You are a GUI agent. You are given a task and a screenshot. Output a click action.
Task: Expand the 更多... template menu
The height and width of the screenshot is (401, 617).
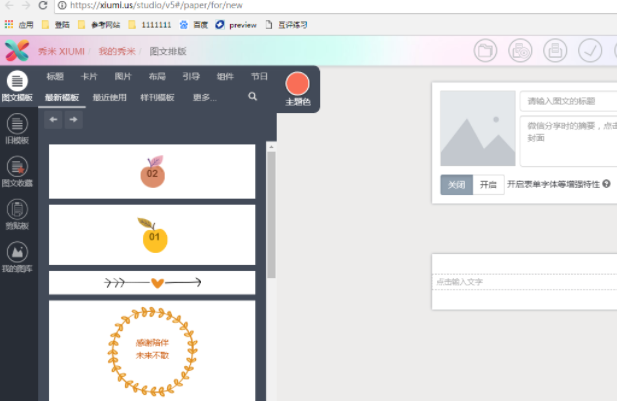point(205,97)
